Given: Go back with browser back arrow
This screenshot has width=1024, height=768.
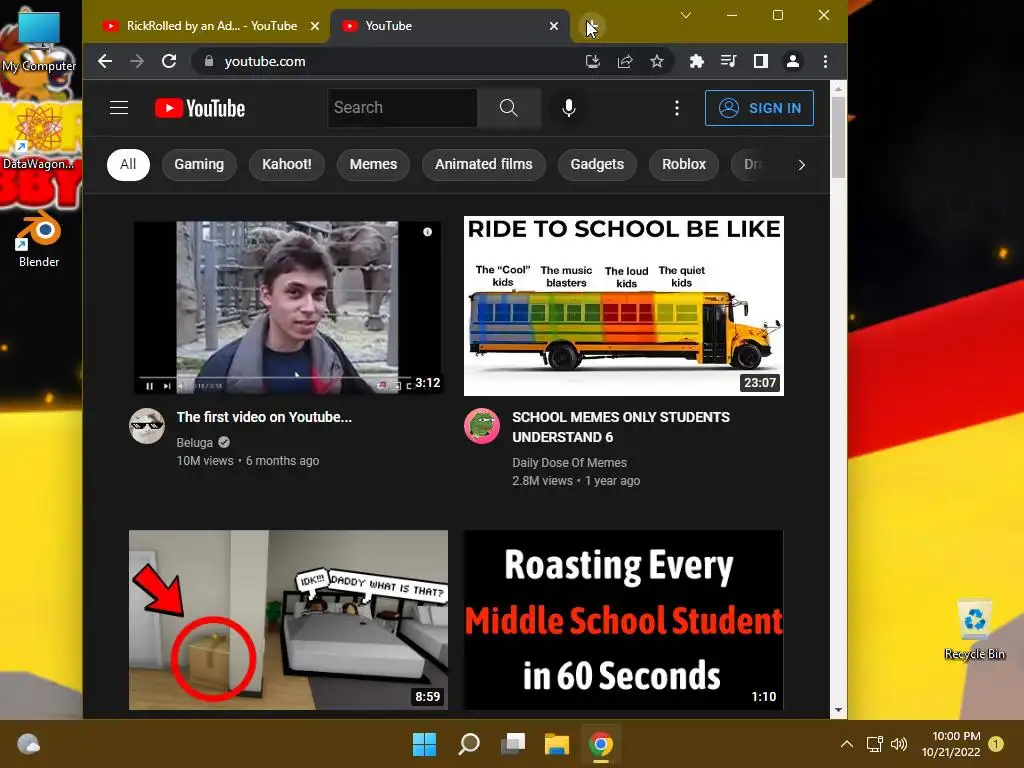Looking at the screenshot, I should click(104, 61).
